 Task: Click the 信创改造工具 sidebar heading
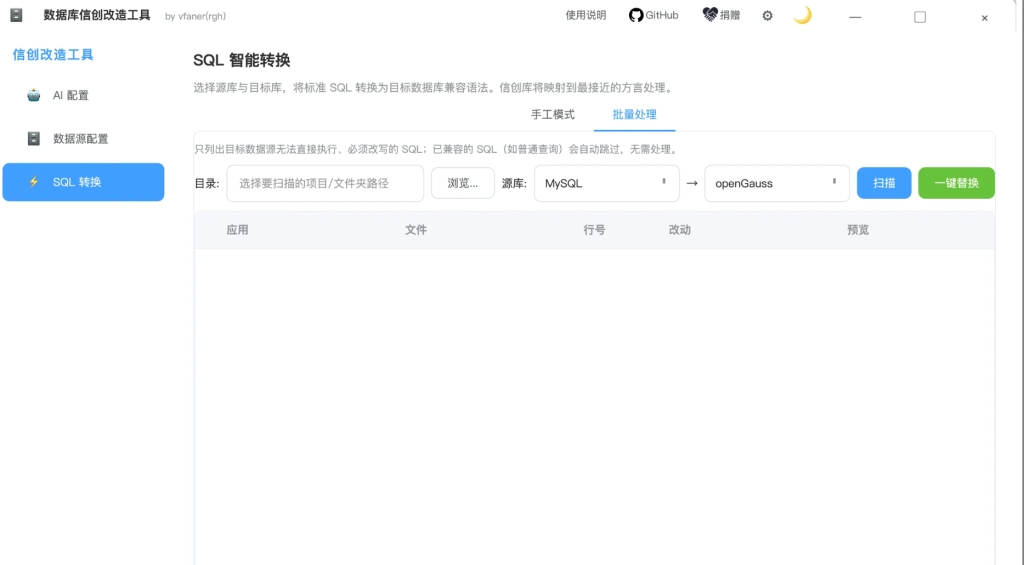(53, 55)
